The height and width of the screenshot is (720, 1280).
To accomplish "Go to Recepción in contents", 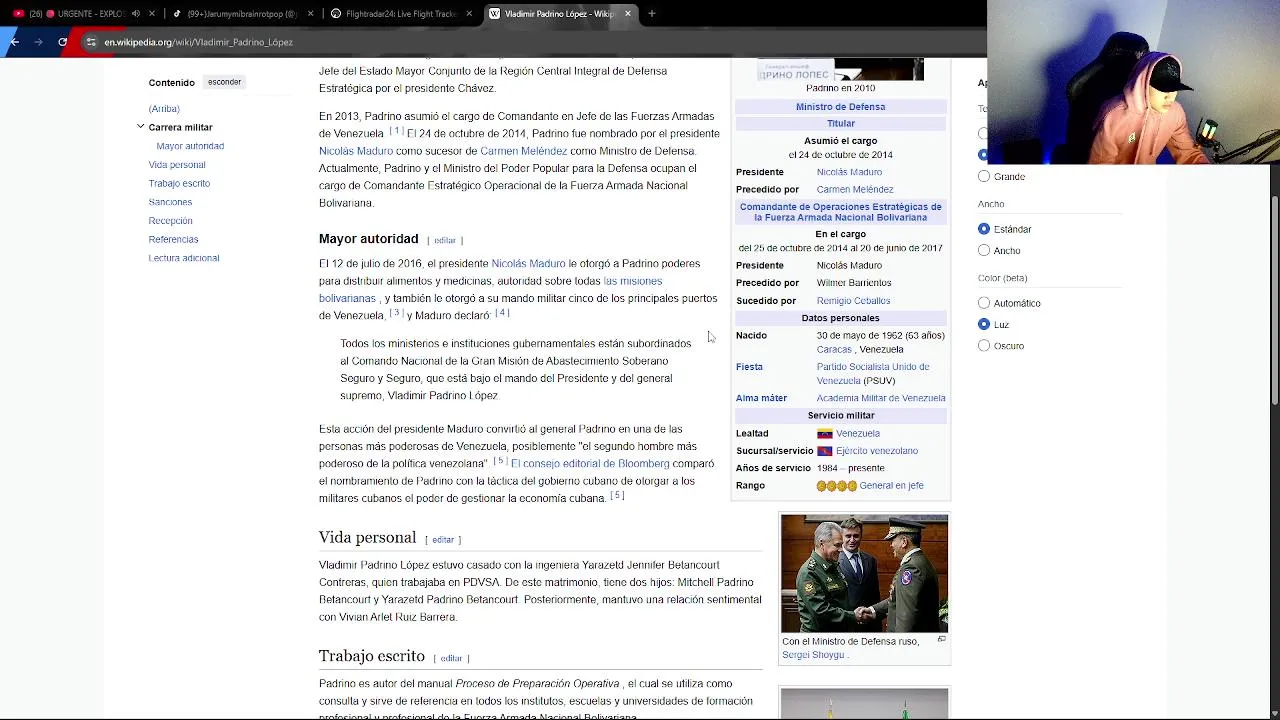I will point(170,221).
